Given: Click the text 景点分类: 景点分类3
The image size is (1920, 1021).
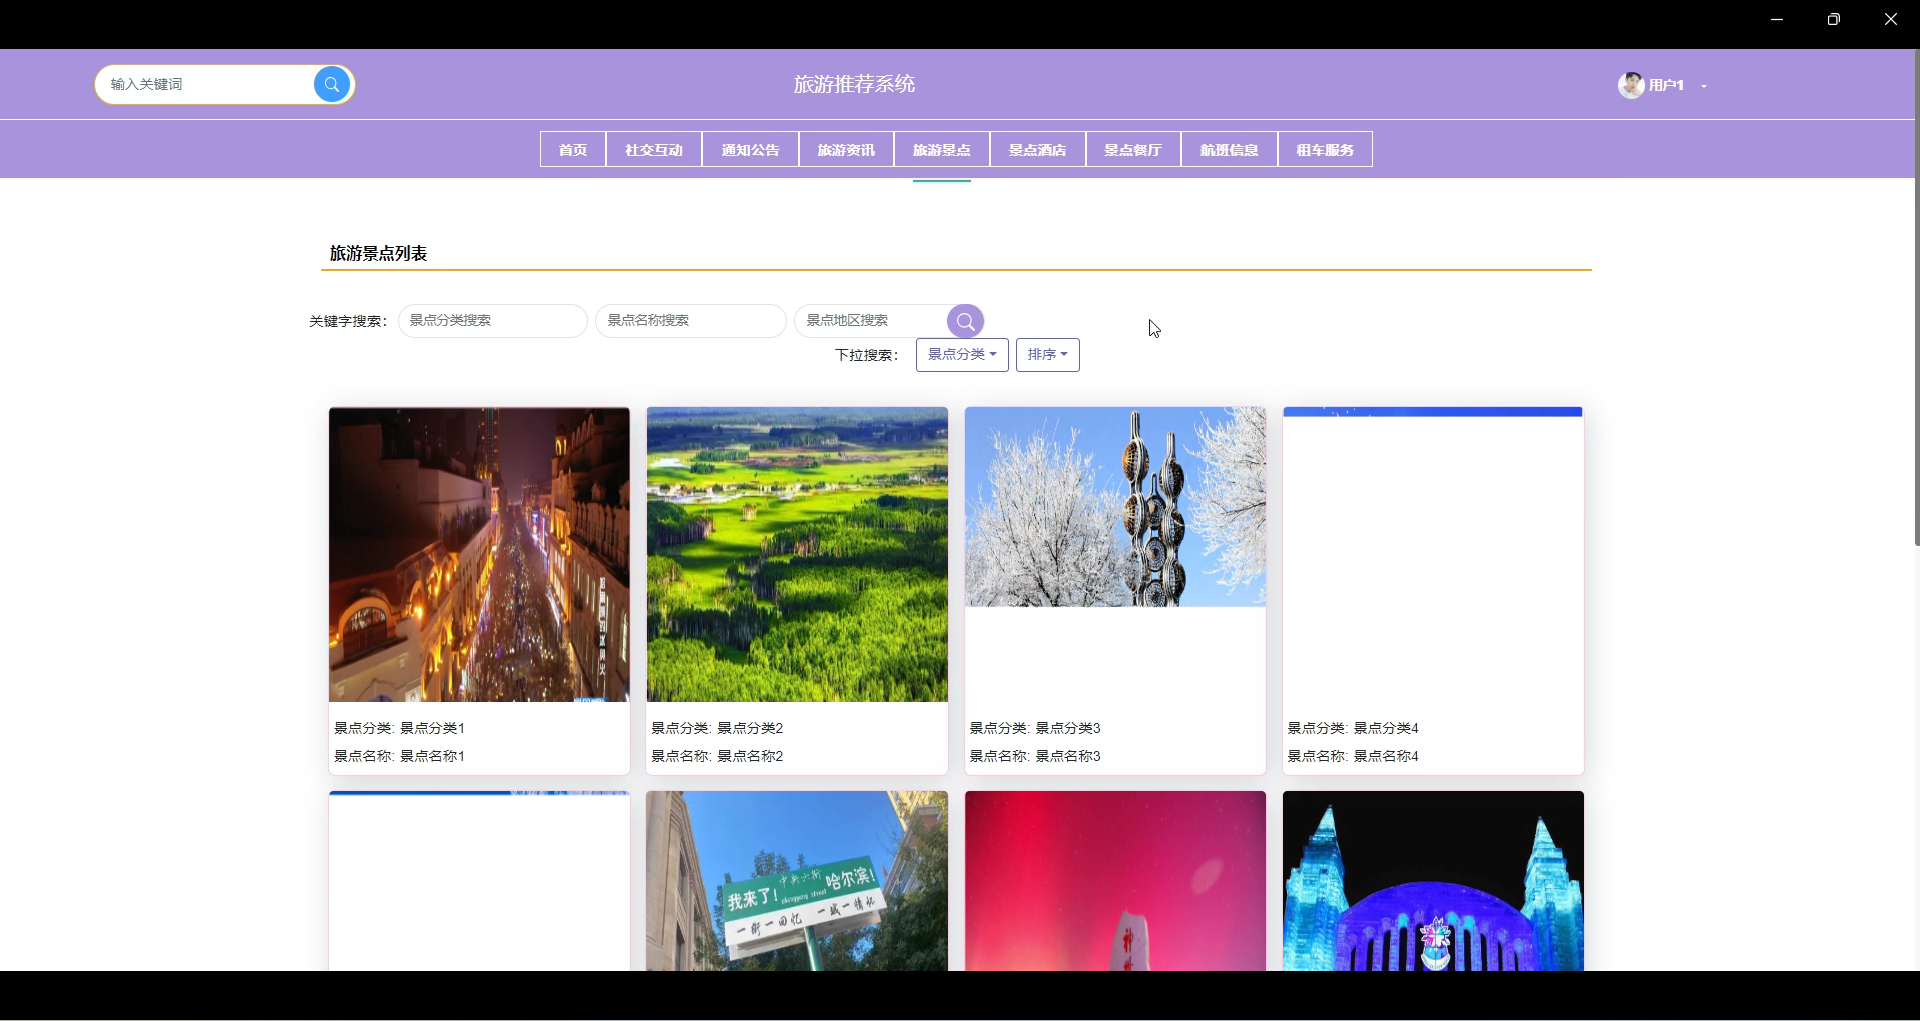Looking at the screenshot, I should [x=1035, y=728].
